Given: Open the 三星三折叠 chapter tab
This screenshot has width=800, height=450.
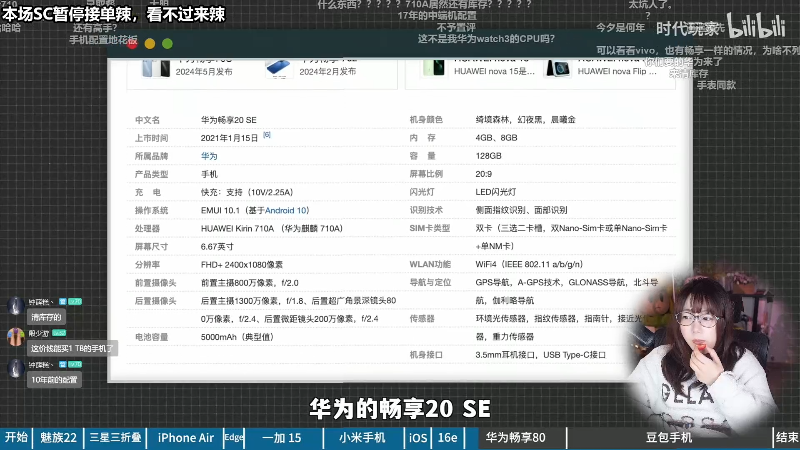Looking at the screenshot, I should pos(115,438).
